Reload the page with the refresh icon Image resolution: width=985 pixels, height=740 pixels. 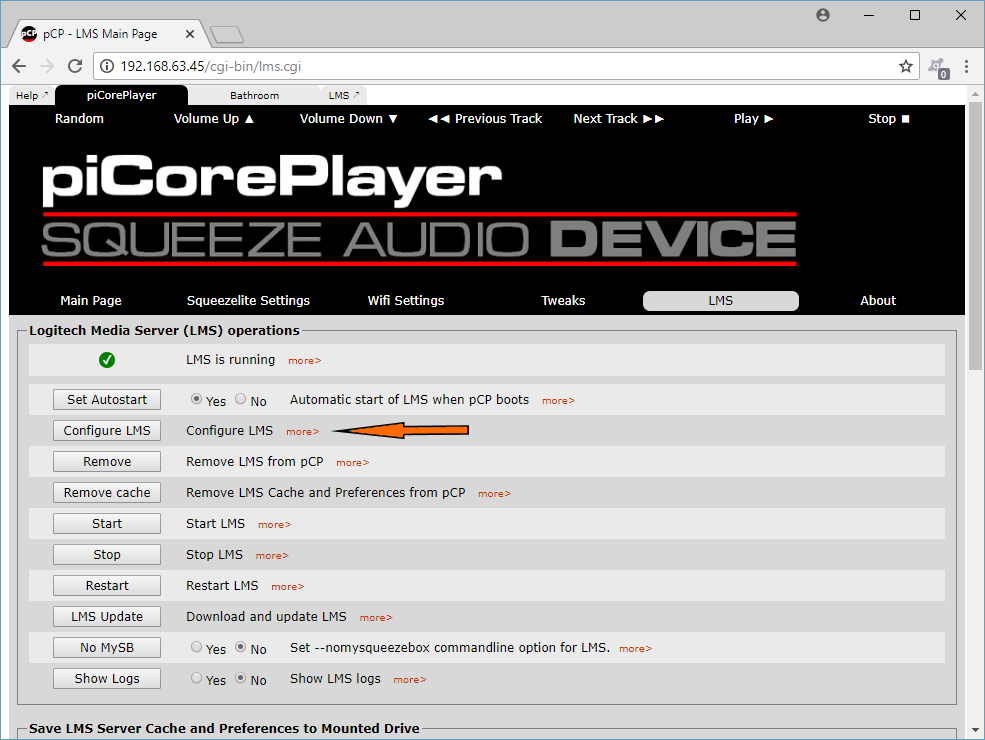(75, 66)
